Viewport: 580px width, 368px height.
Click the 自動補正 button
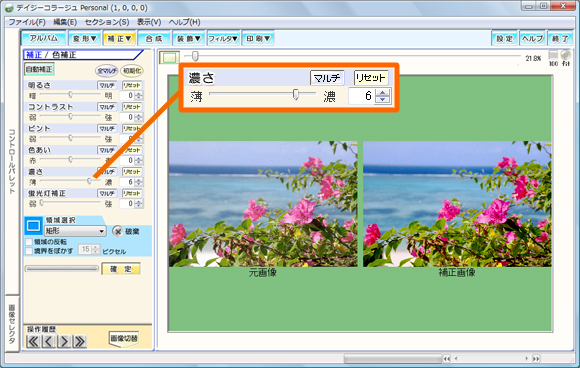[39, 70]
